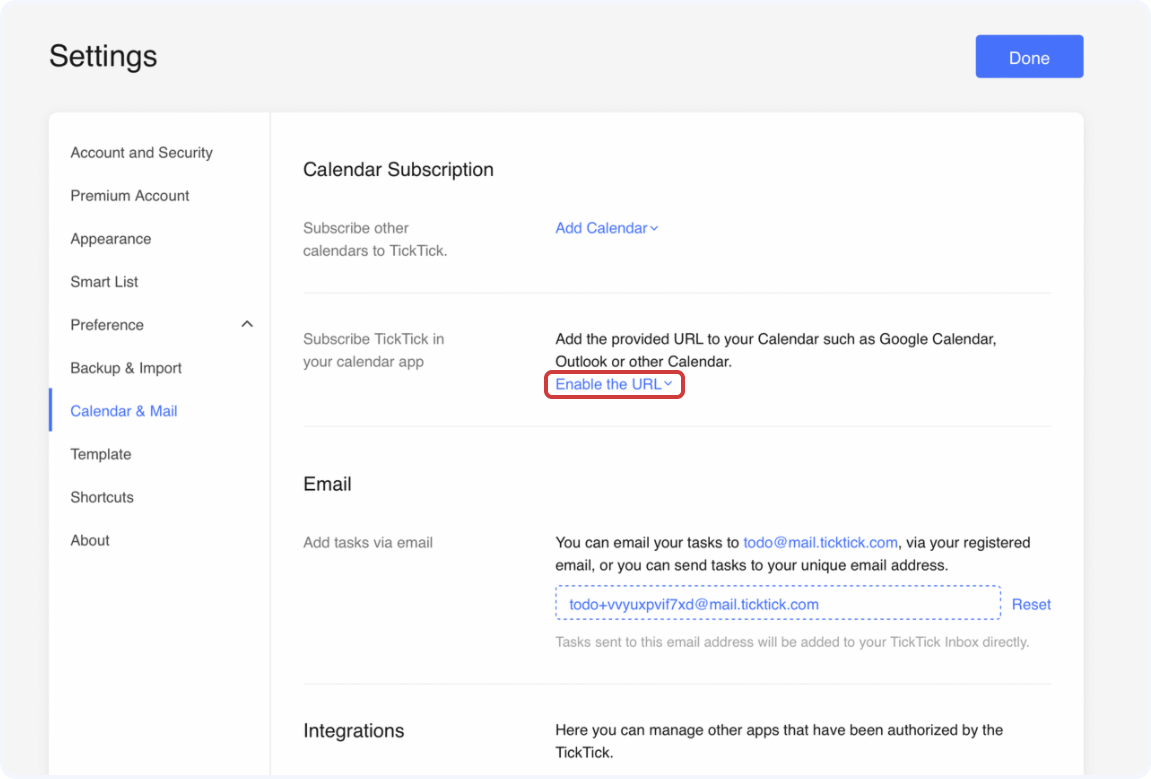
Task: Open the Add Calendar dropdown
Action: tap(601, 228)
